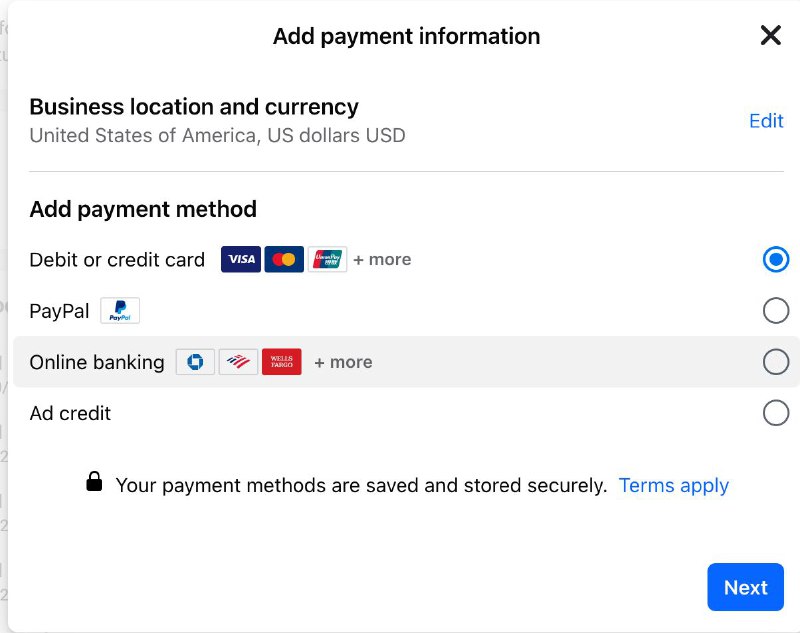
Task: Click the PayPal logo icon
Action: tap(120, 311)
